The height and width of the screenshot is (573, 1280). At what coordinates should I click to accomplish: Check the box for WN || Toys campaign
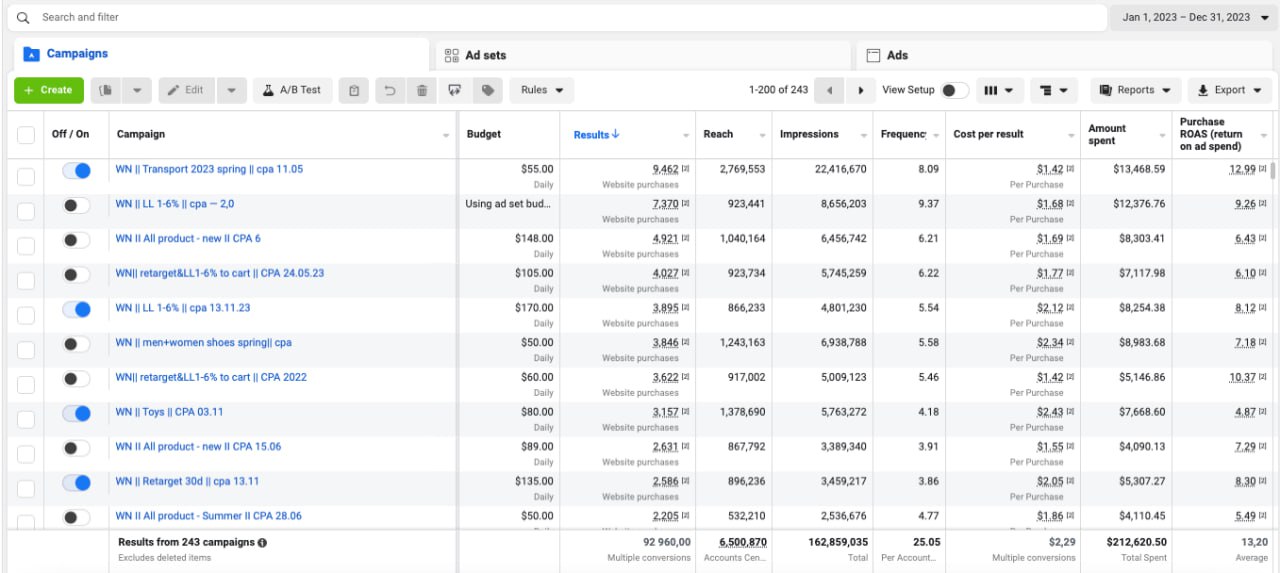click(x=26, y=418)
